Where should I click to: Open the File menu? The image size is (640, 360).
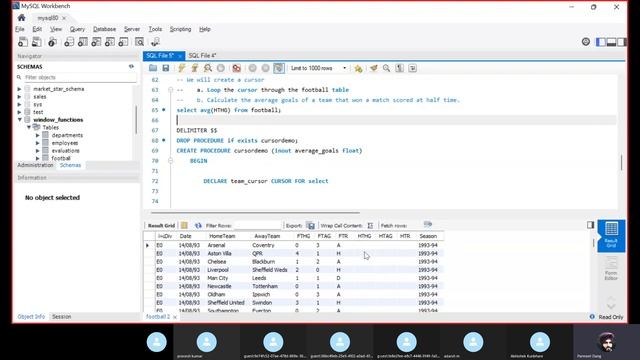point(20,29)
